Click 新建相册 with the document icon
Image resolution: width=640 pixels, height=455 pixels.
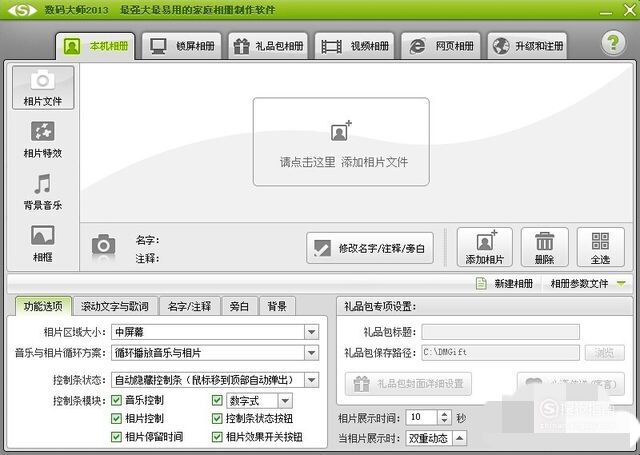point(505,283)
